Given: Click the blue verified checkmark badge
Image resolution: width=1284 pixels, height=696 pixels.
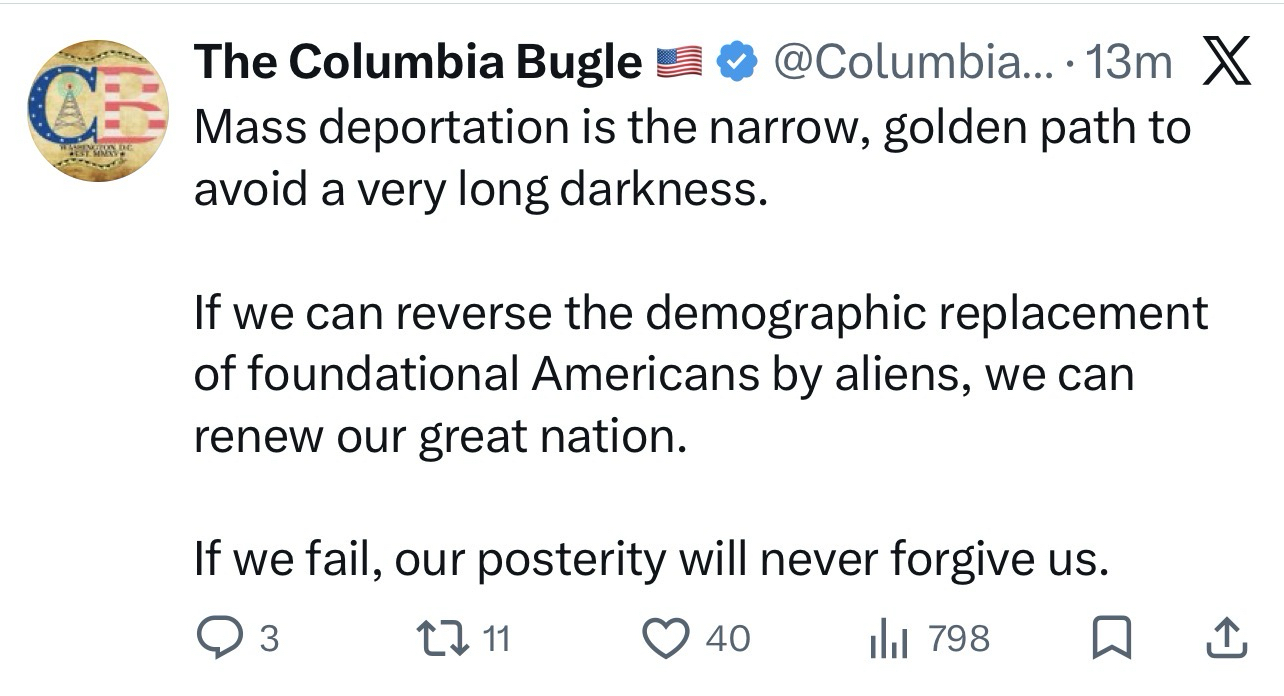Looking at the screenshot, I should point(738,63).
